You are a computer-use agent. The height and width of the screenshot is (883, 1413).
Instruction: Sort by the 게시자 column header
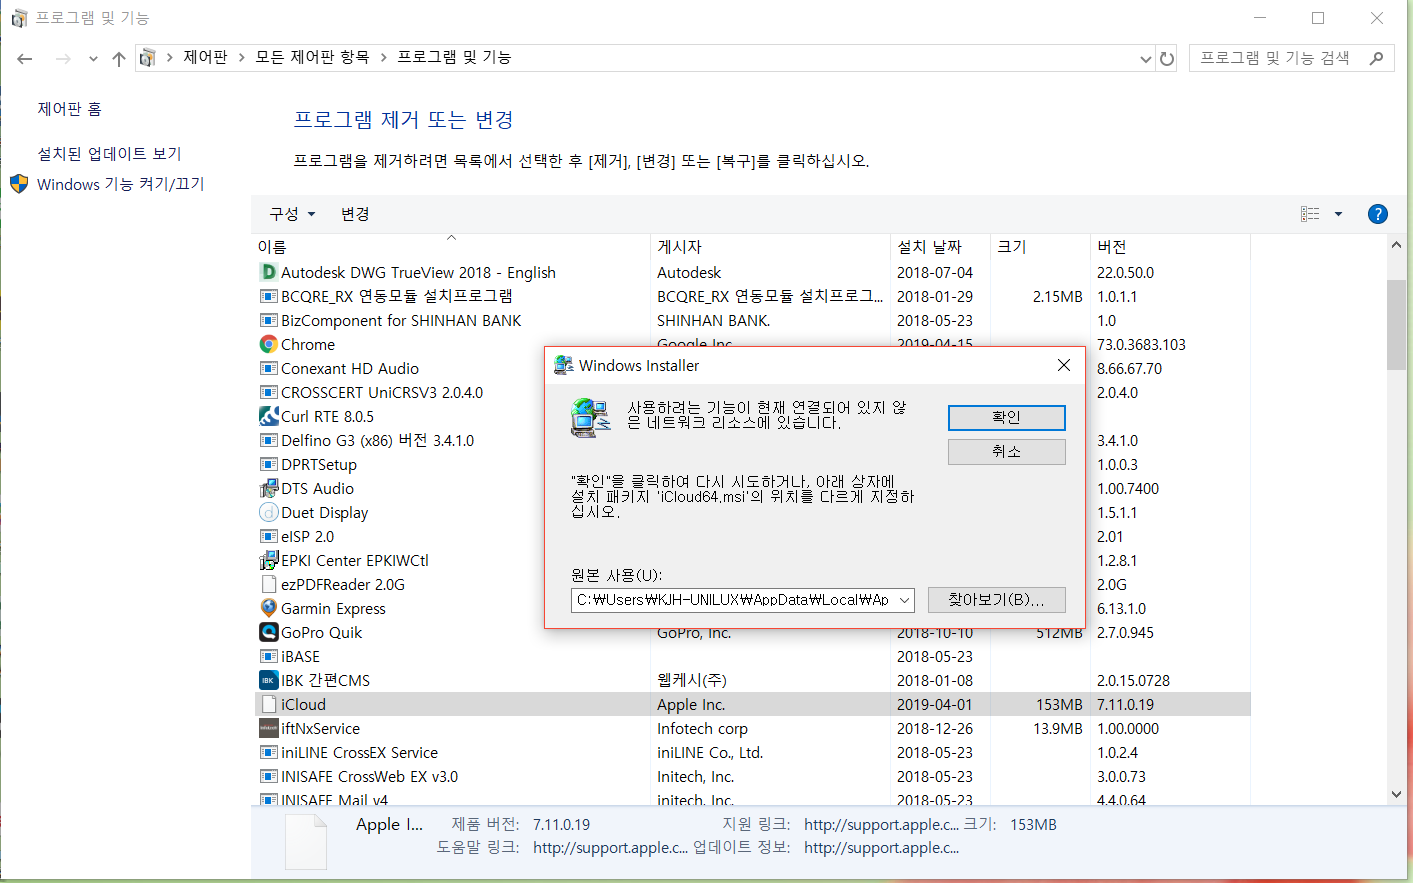click(x=770, y=246)
